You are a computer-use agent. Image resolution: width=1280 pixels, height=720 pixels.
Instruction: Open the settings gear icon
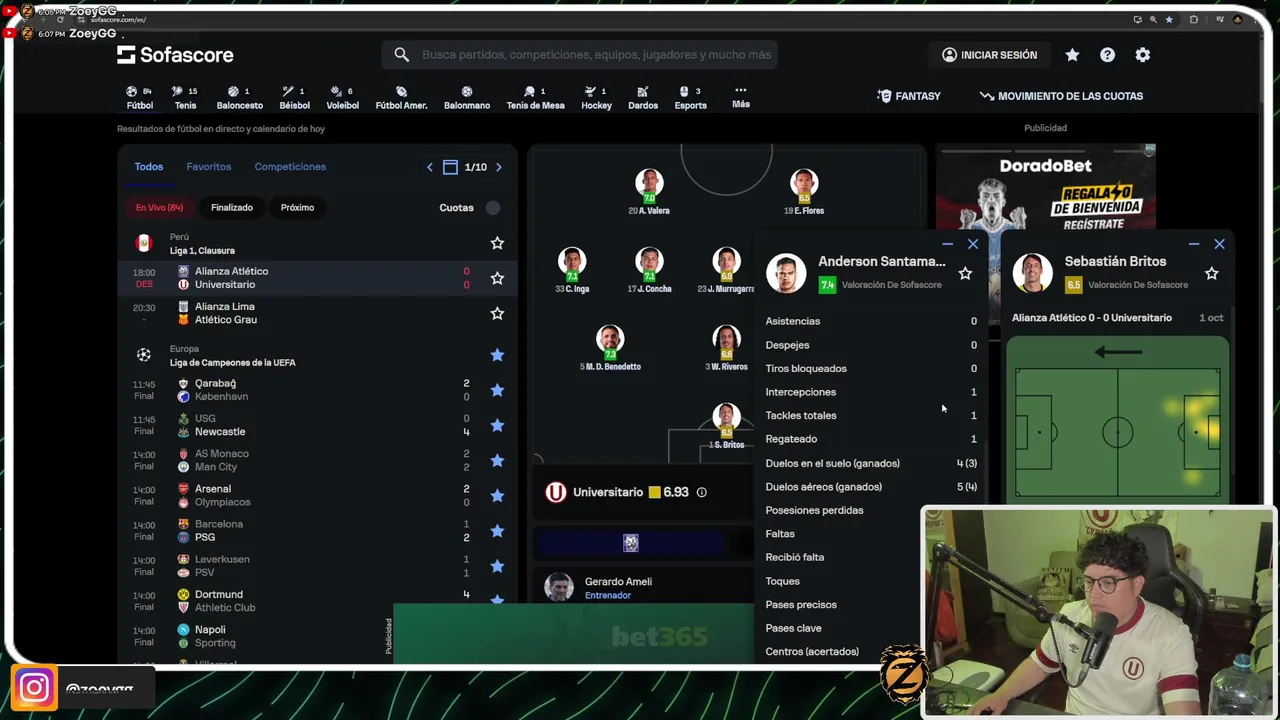(x=1143, y=55)
